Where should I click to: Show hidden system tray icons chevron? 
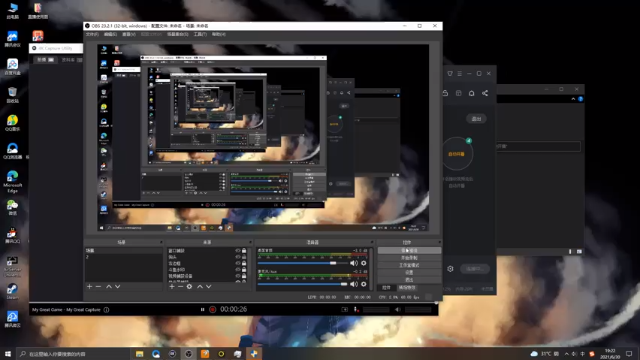[567, 354]
